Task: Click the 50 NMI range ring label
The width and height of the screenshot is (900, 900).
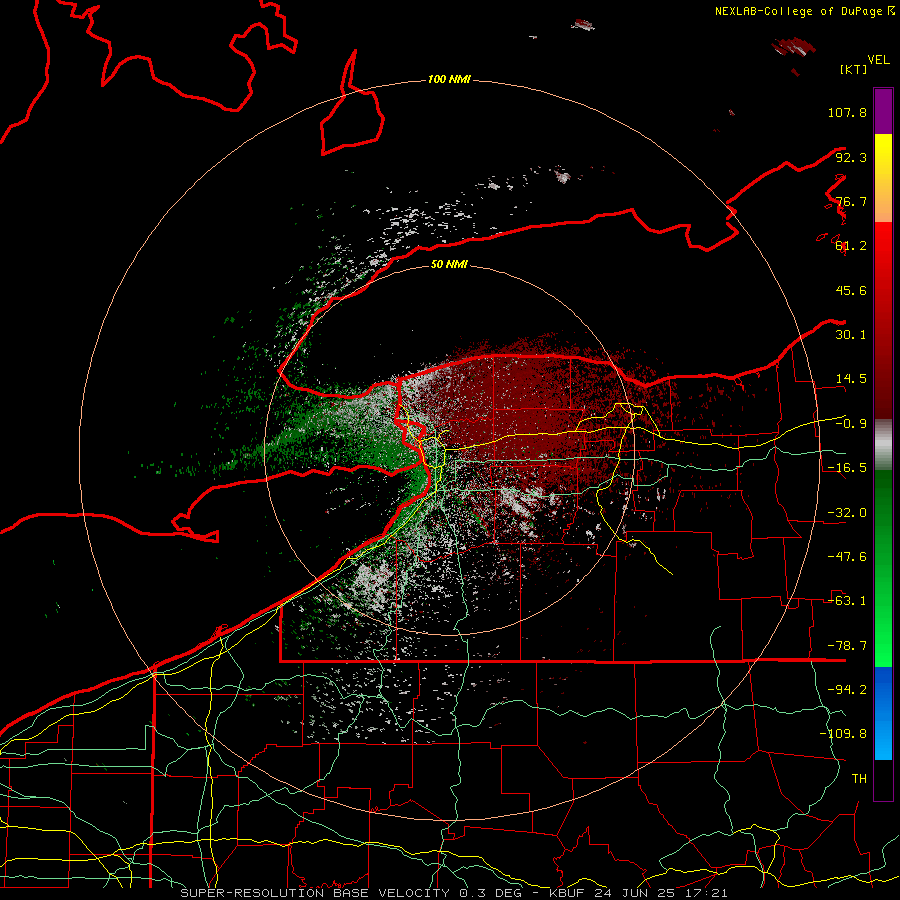Action: coord(449,264)
